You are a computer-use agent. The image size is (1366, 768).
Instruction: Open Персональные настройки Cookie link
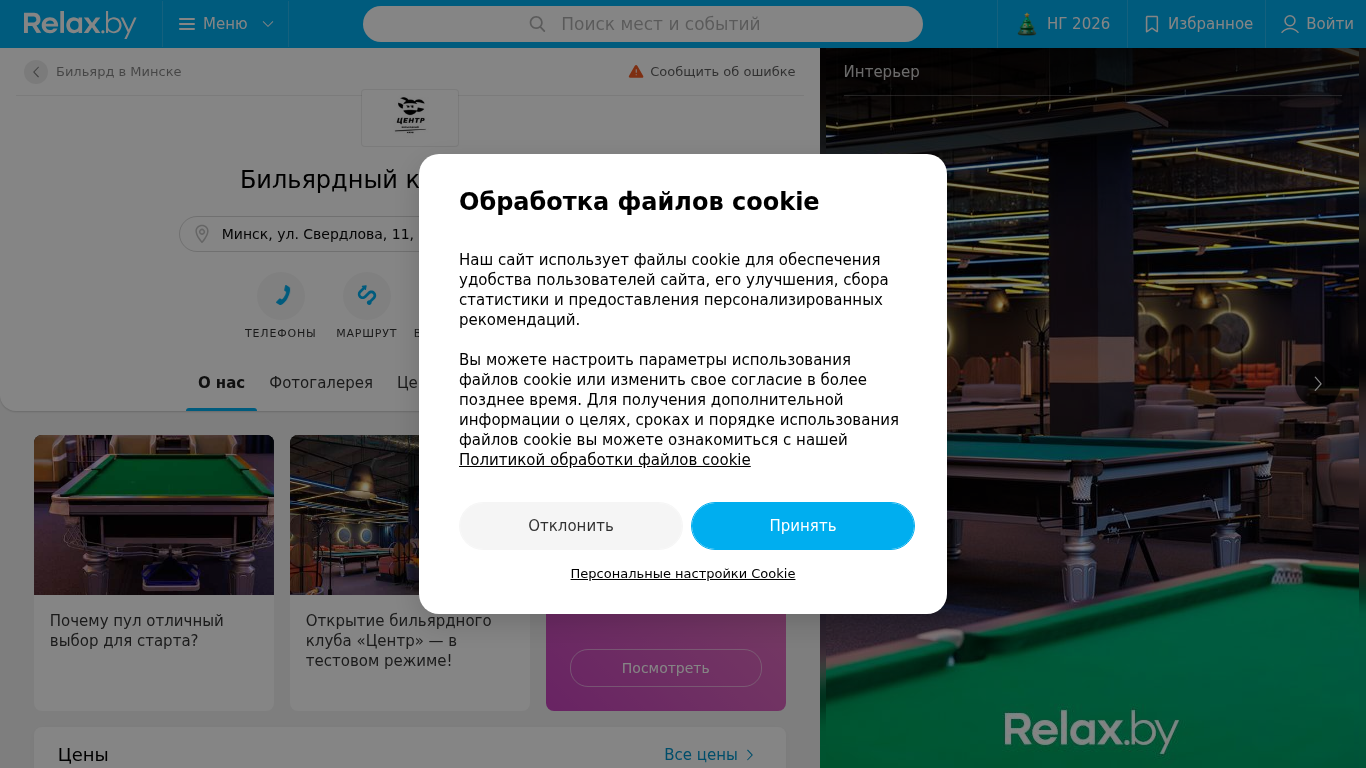click(683, 574)
